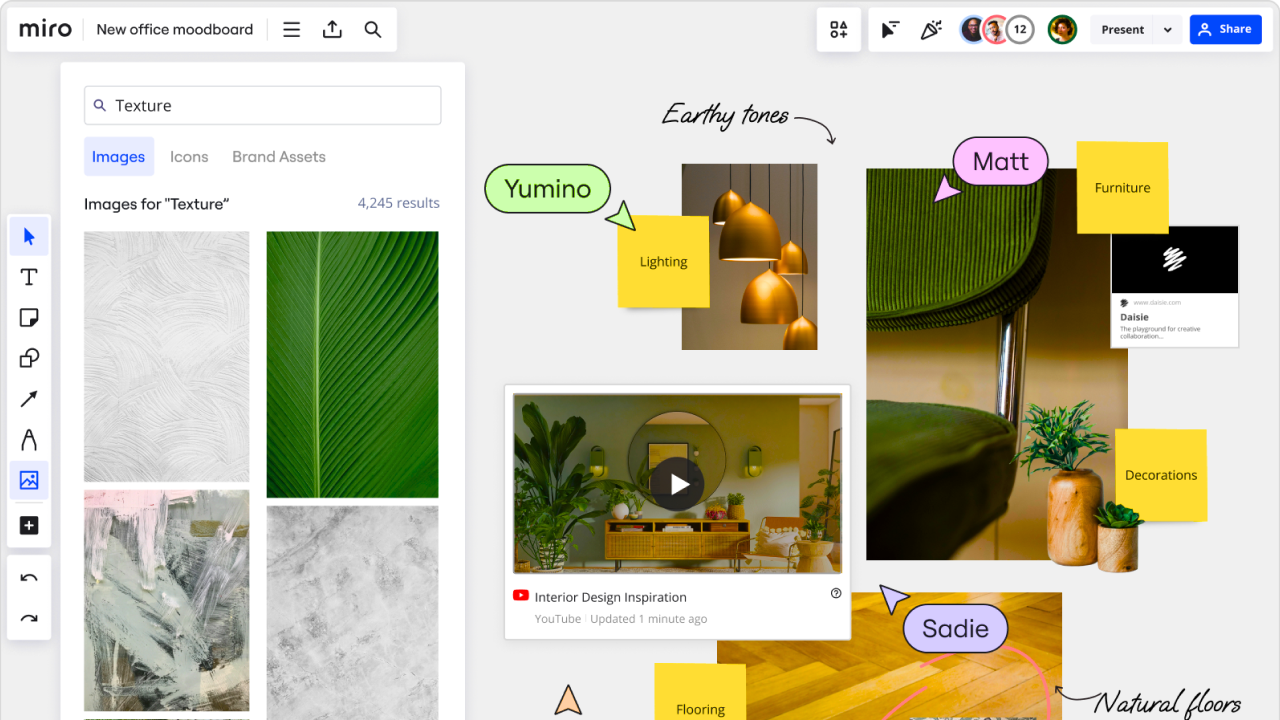Export the board using upload icon
The height and width of the screenshot is (720, 1280).
point(332,30)
